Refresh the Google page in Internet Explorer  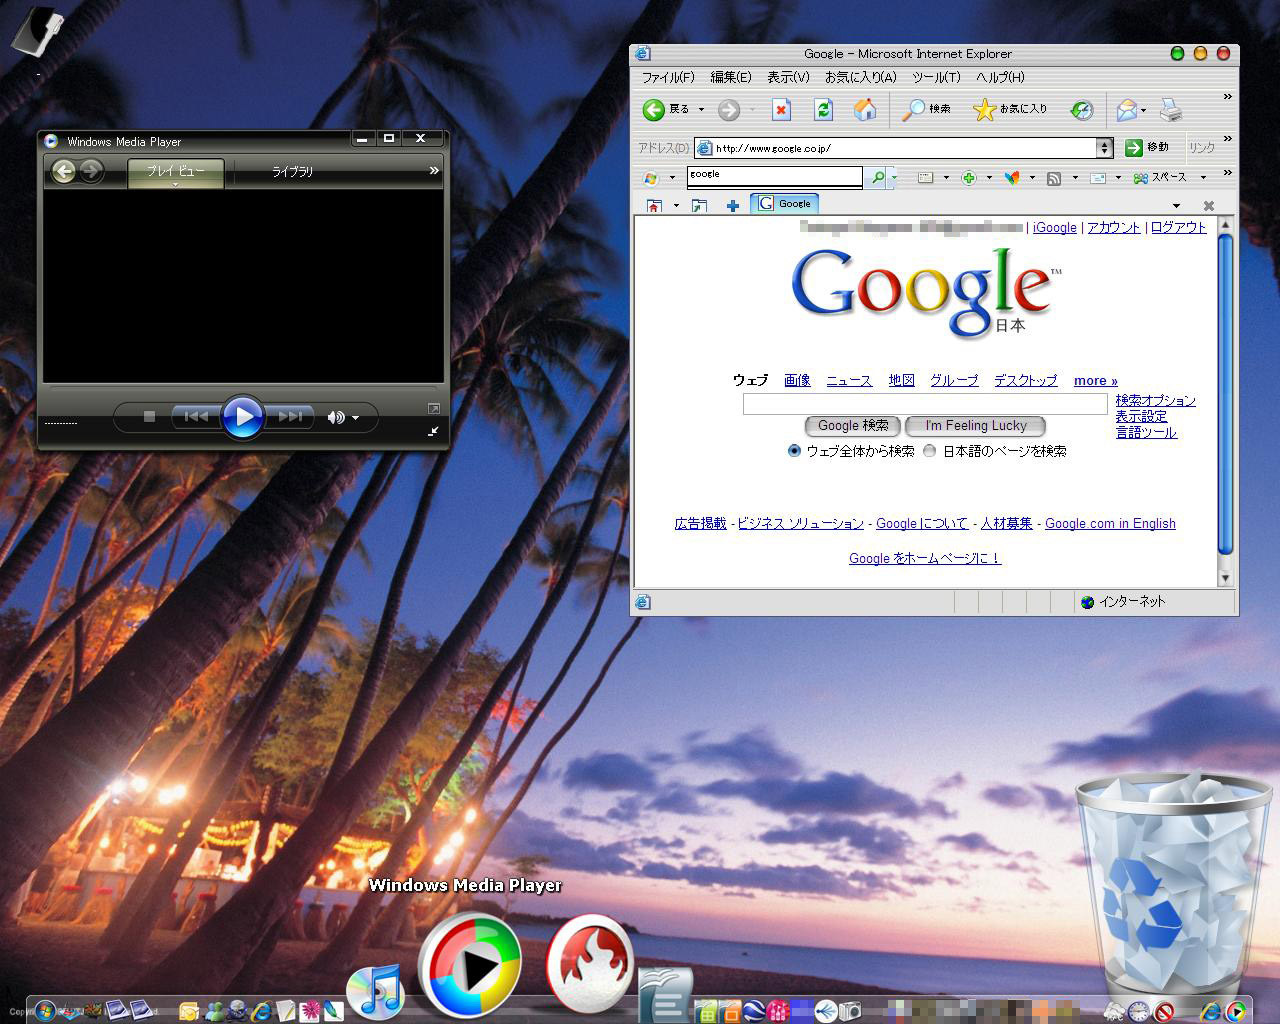[823, 110]
